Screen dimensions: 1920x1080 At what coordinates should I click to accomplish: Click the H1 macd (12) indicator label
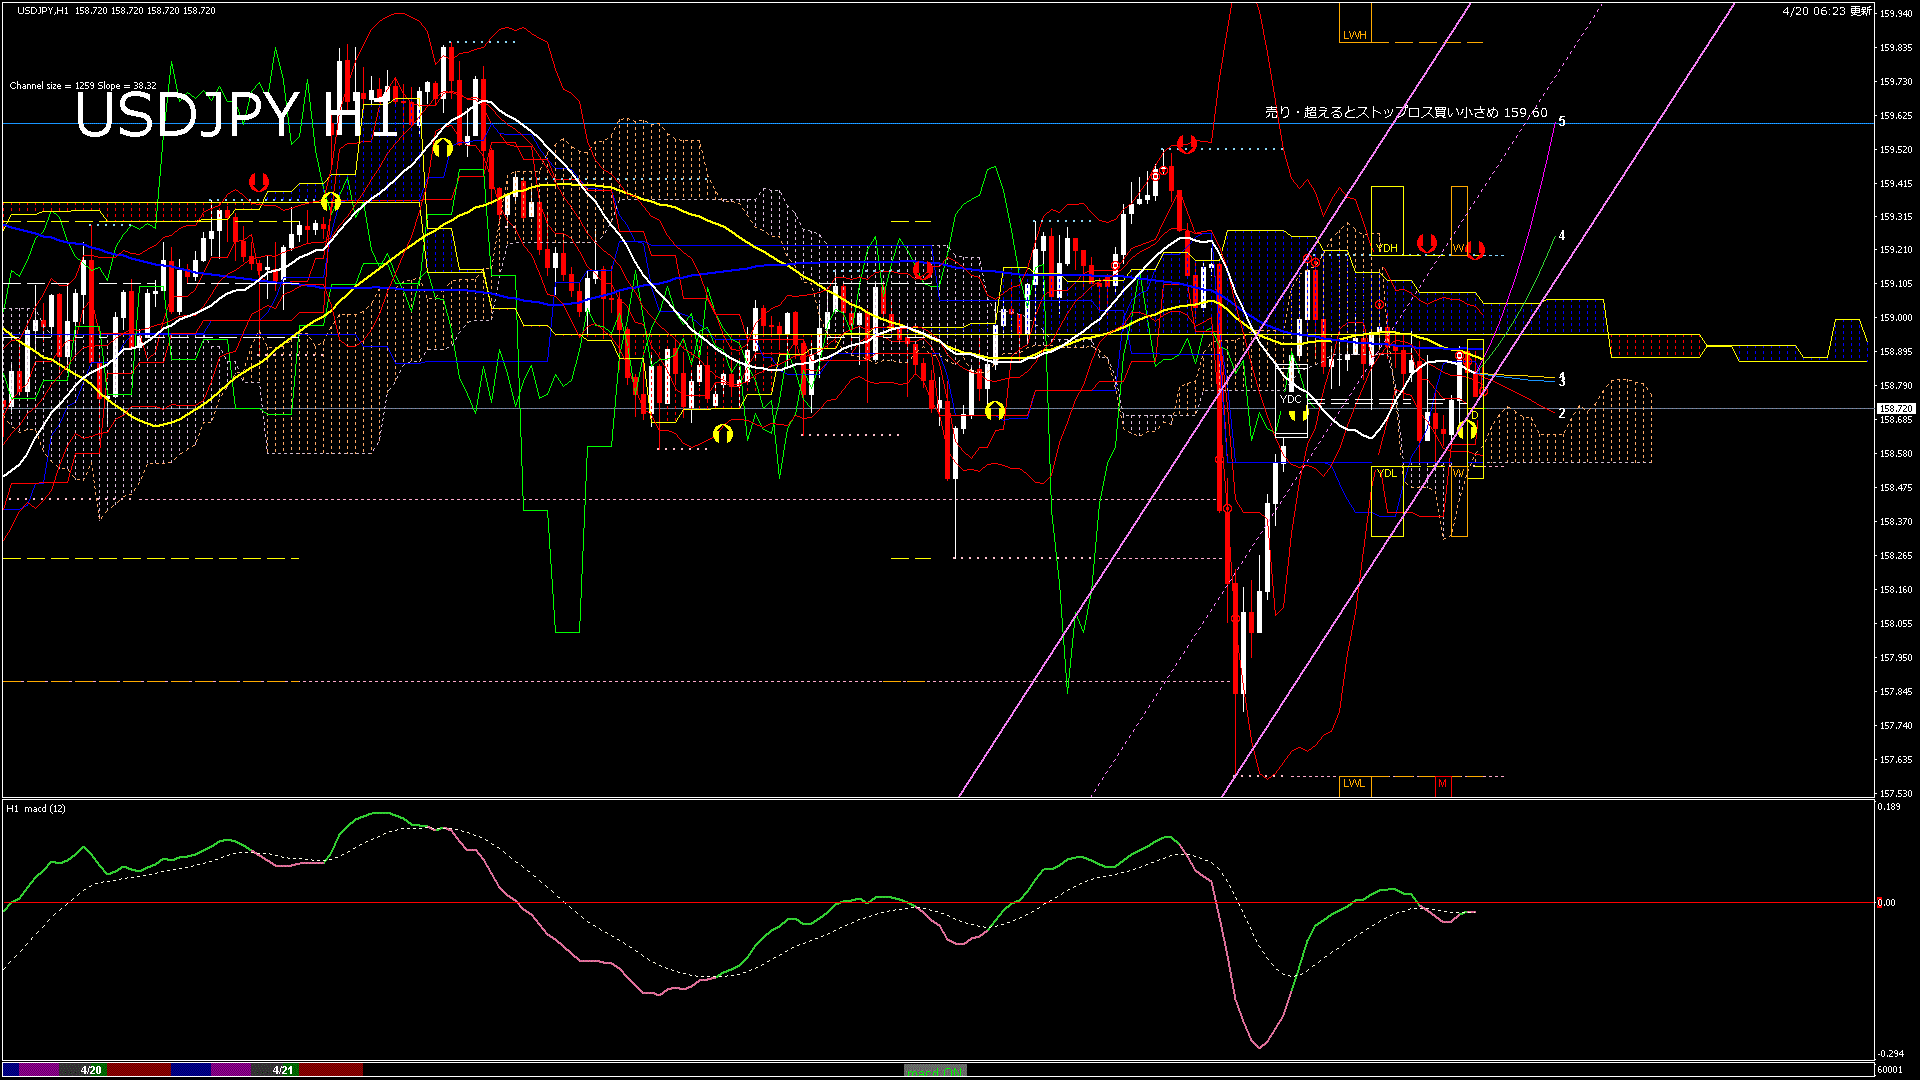click(x=36, y=808)
